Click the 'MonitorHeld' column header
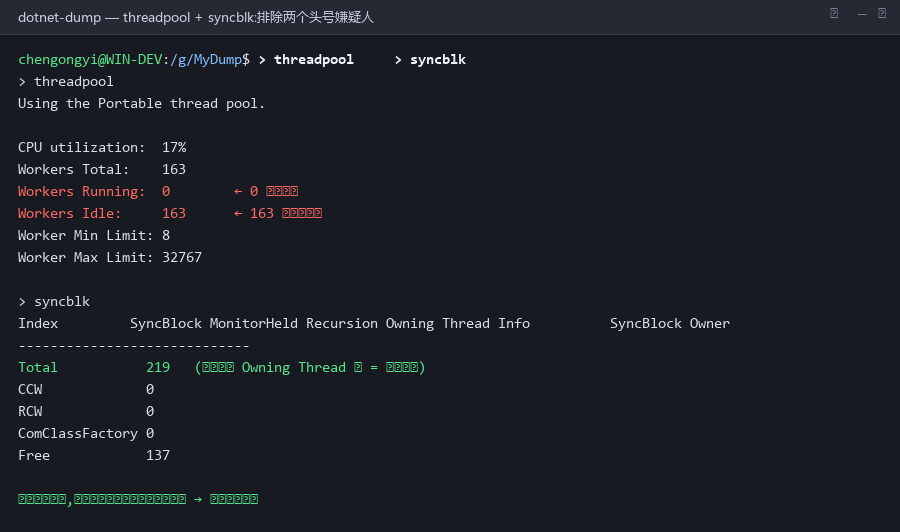 [254, 323]
